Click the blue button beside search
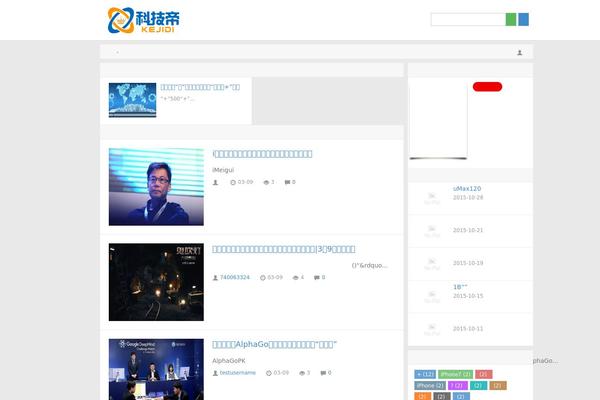Viewport: 600px width, 400px height. (523, 20)
